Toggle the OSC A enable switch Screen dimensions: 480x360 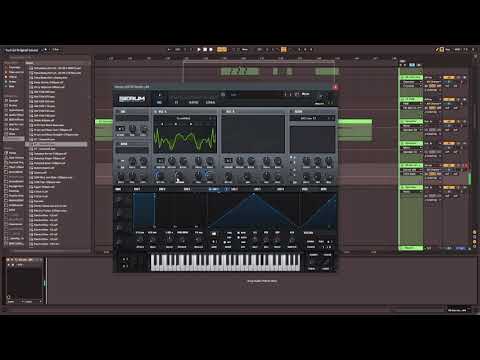155,111
